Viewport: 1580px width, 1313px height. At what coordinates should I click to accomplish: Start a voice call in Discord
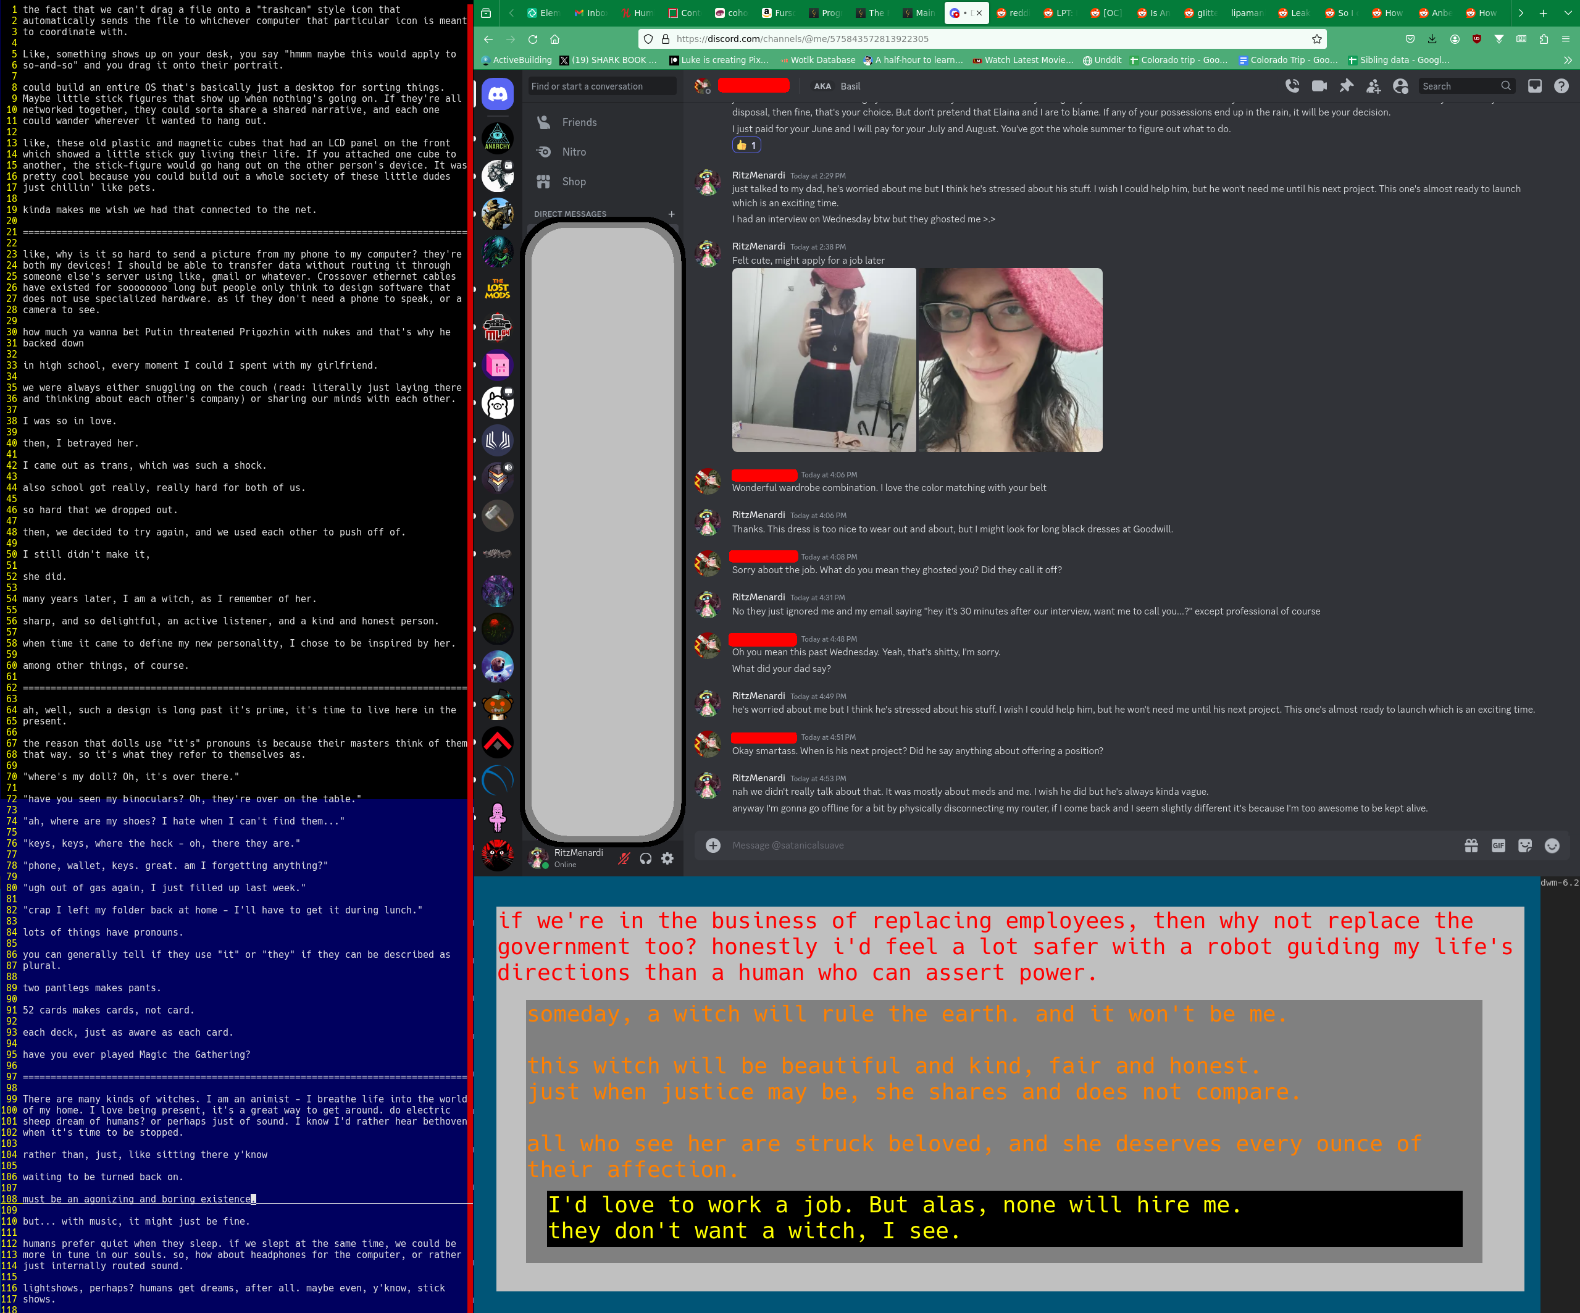pos(1292,86)
